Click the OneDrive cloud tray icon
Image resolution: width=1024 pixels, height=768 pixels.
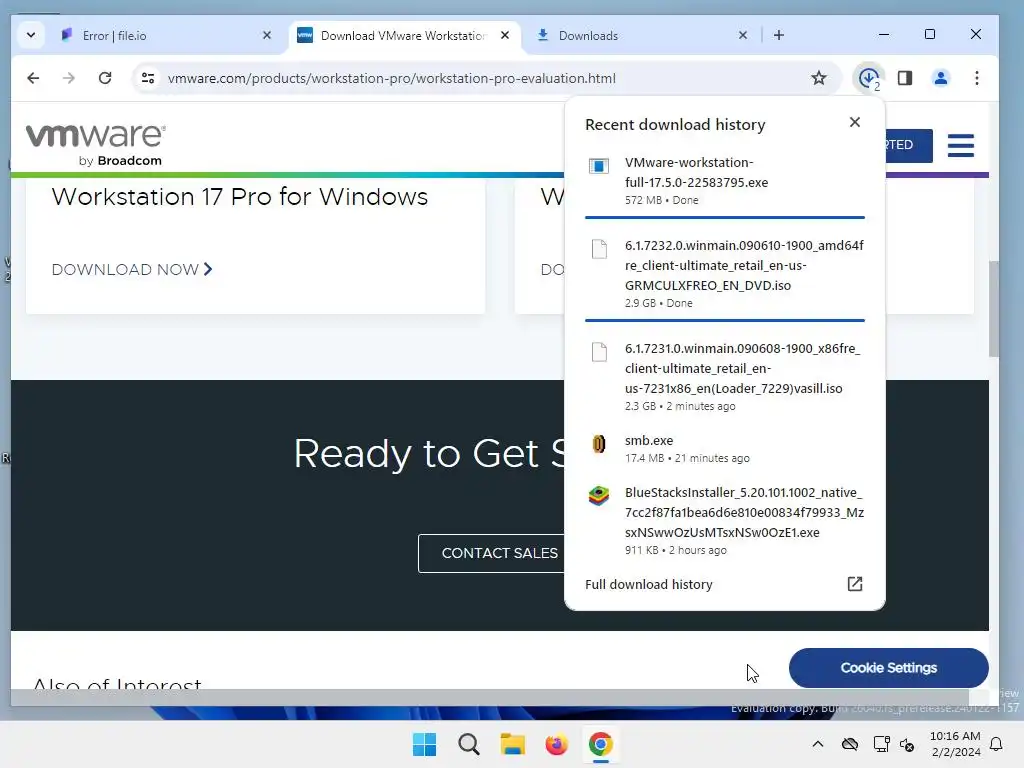pos(850,744)
